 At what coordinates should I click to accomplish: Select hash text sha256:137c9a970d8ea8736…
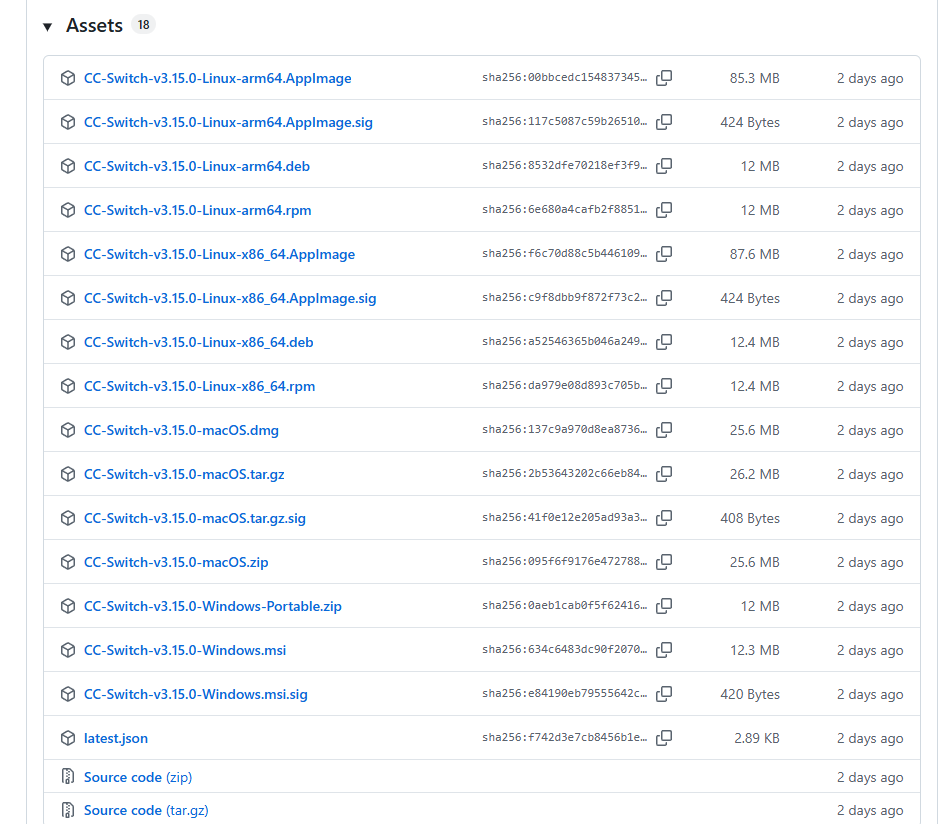[x=564, y=429]
